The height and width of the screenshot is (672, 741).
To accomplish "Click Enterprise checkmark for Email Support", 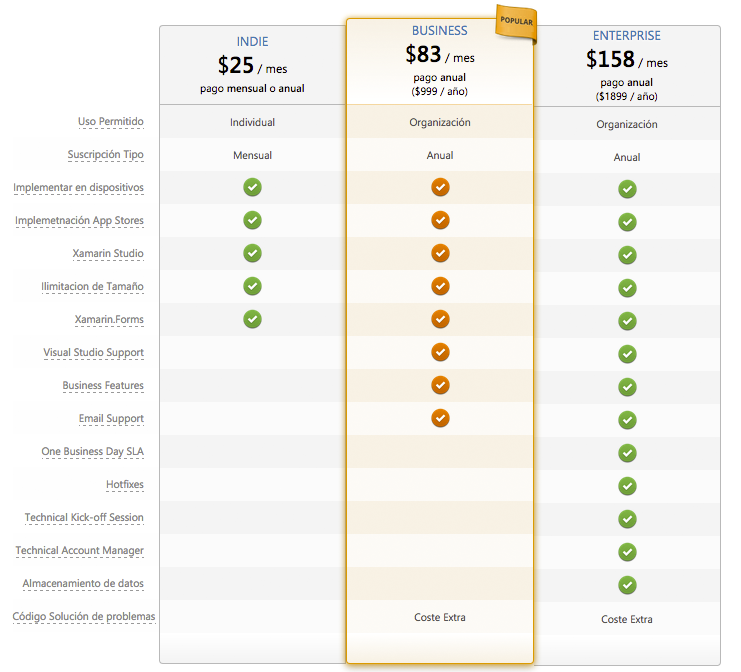I will [x=627, y=420].
